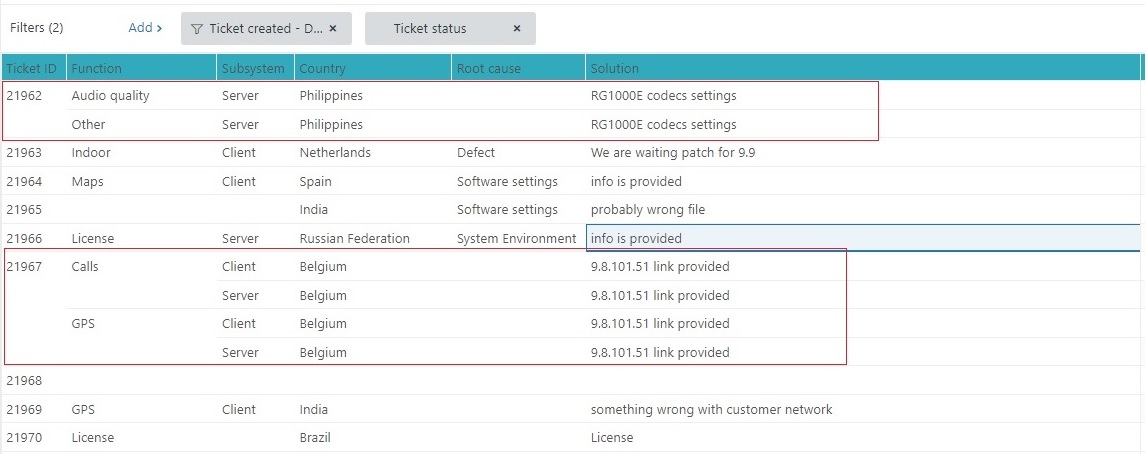Click the Root cause column header
Screen dimensions: 1147x454
tap(488, 68)
